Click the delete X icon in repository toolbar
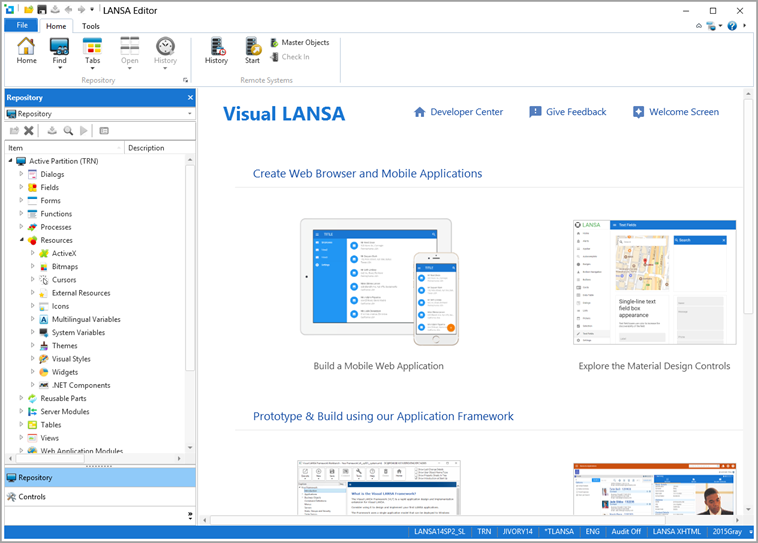758x543 pixels. 29,131
